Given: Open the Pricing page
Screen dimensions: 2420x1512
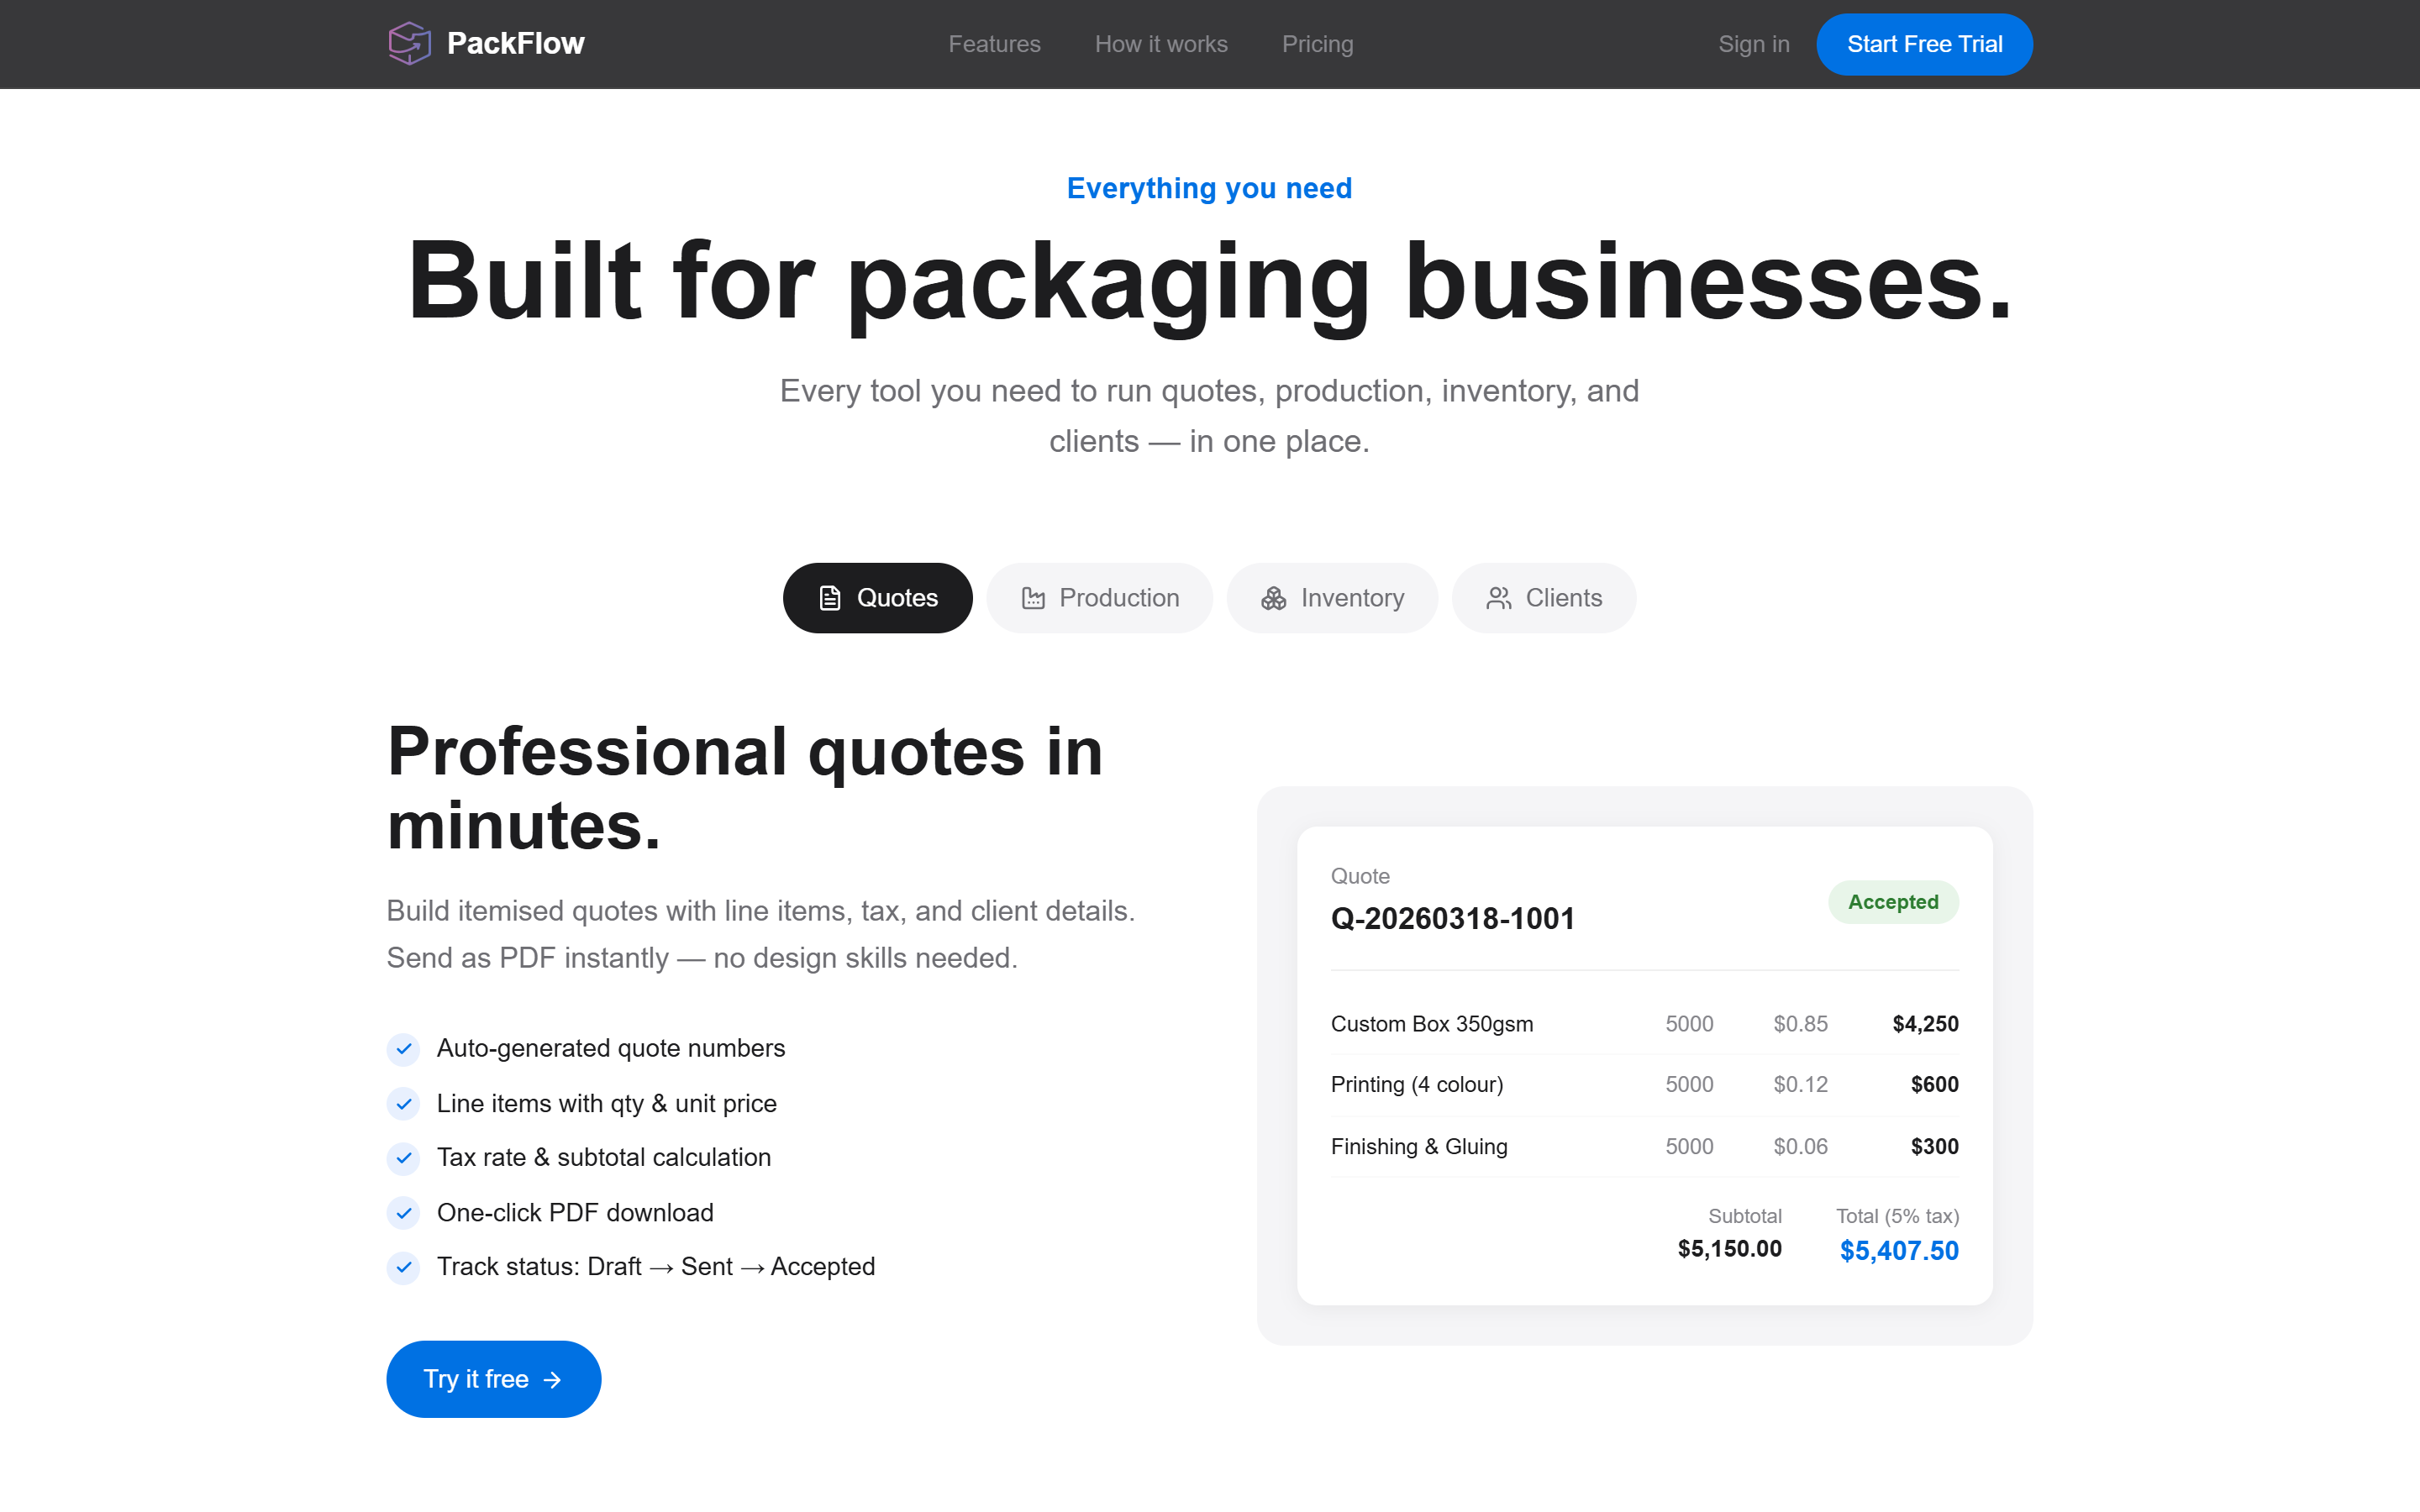Looking at the screenshot, I should tap(1317, 43).
